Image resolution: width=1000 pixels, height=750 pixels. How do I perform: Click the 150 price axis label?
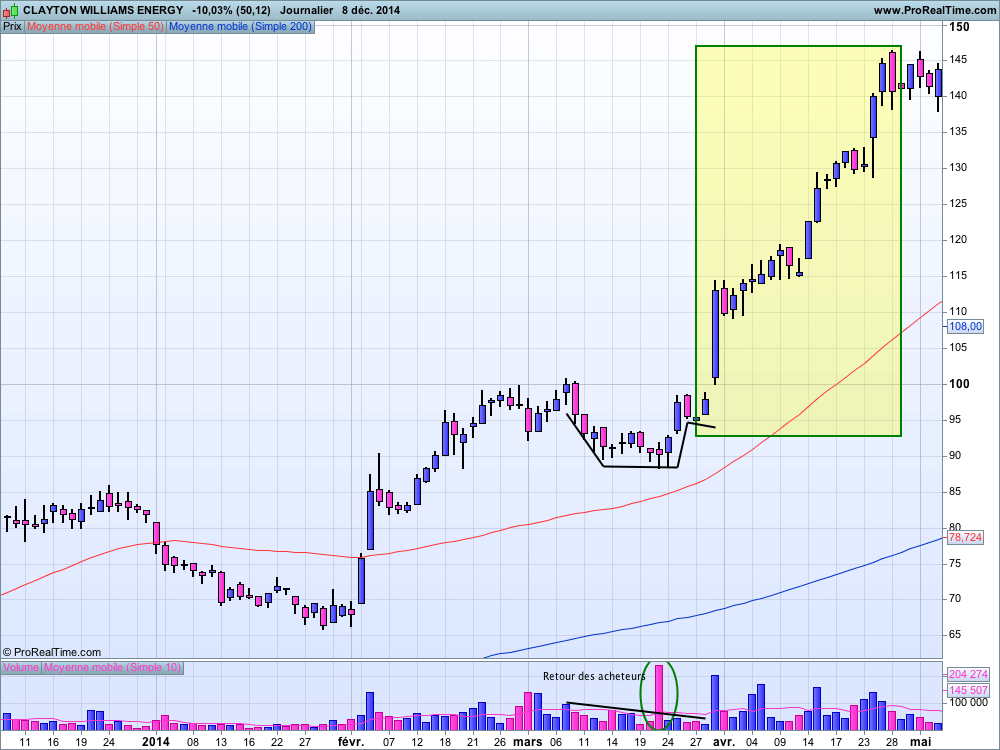[959, 27]
